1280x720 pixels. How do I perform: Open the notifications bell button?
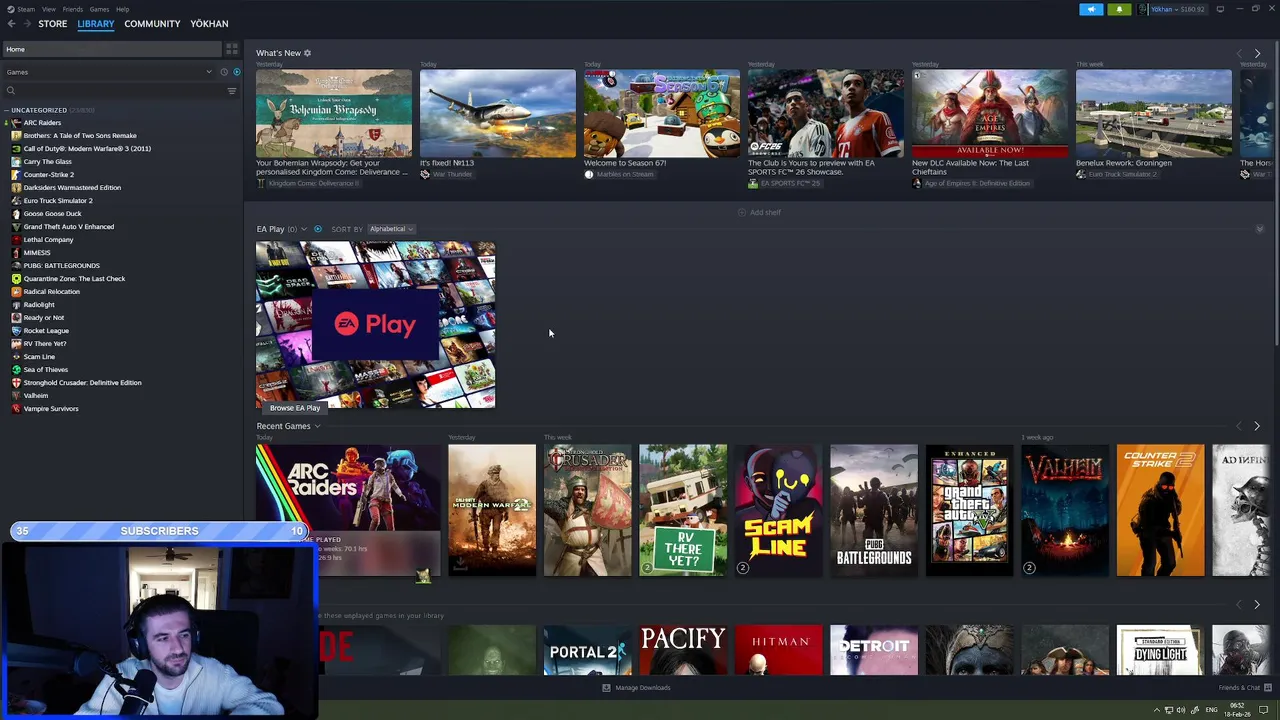click(1119, 9)
